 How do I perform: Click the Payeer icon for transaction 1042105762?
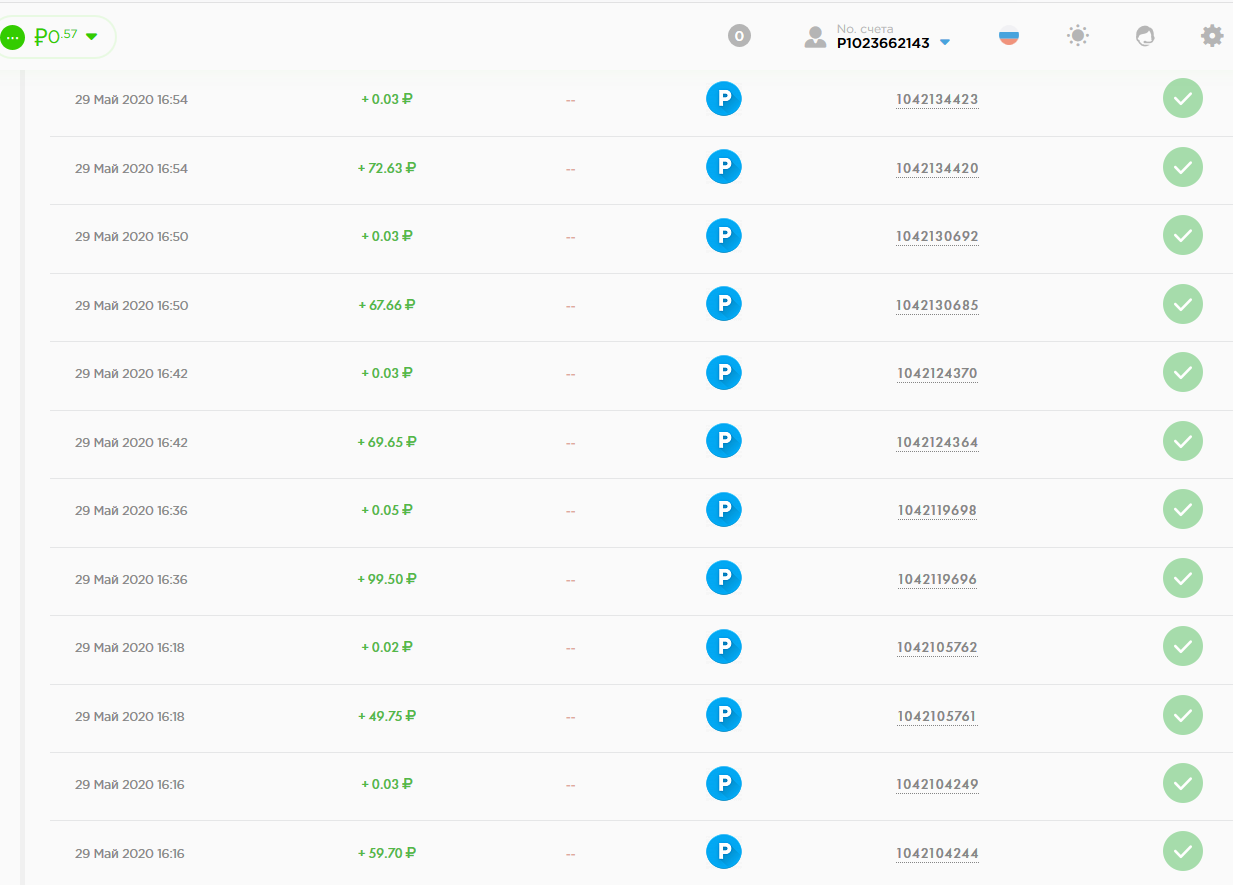[724, 647]
